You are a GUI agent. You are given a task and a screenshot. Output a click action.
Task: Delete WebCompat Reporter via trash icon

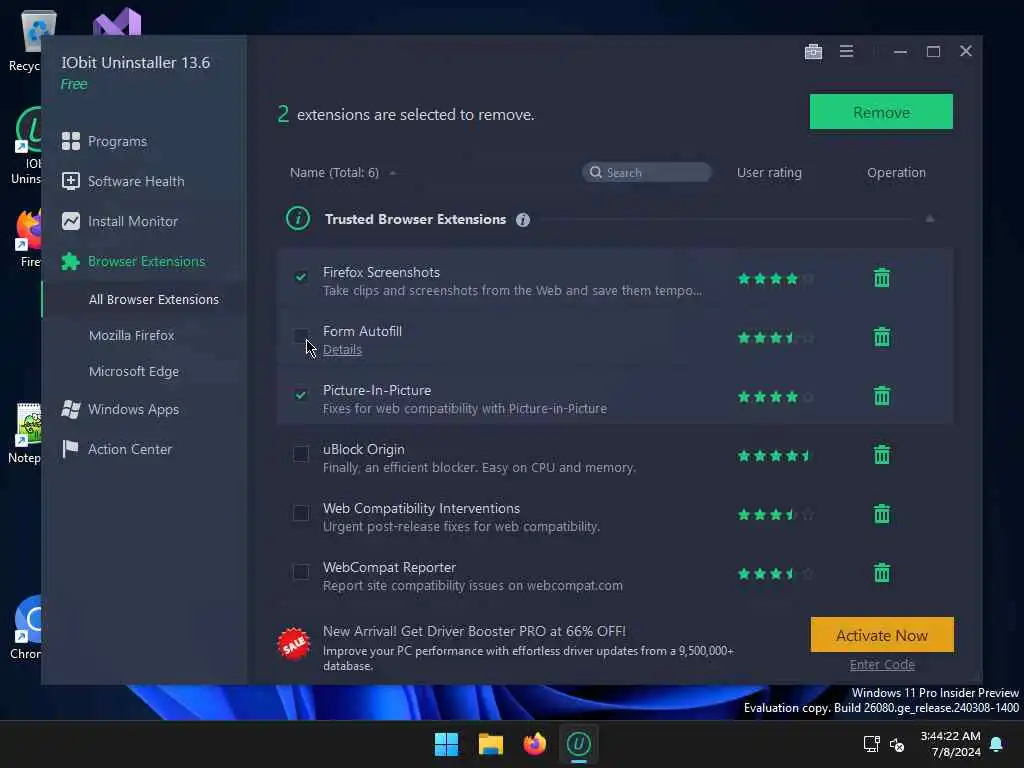(882, 573)
